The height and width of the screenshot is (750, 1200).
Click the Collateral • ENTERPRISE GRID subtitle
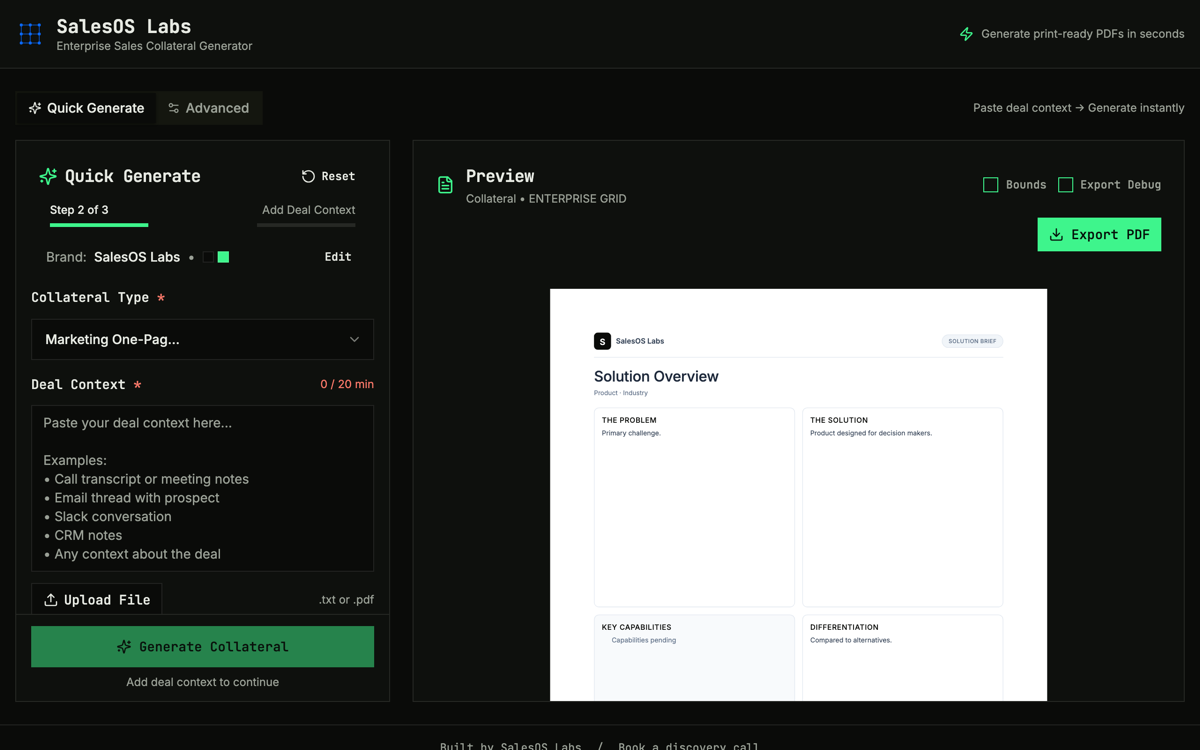point(546,199)
